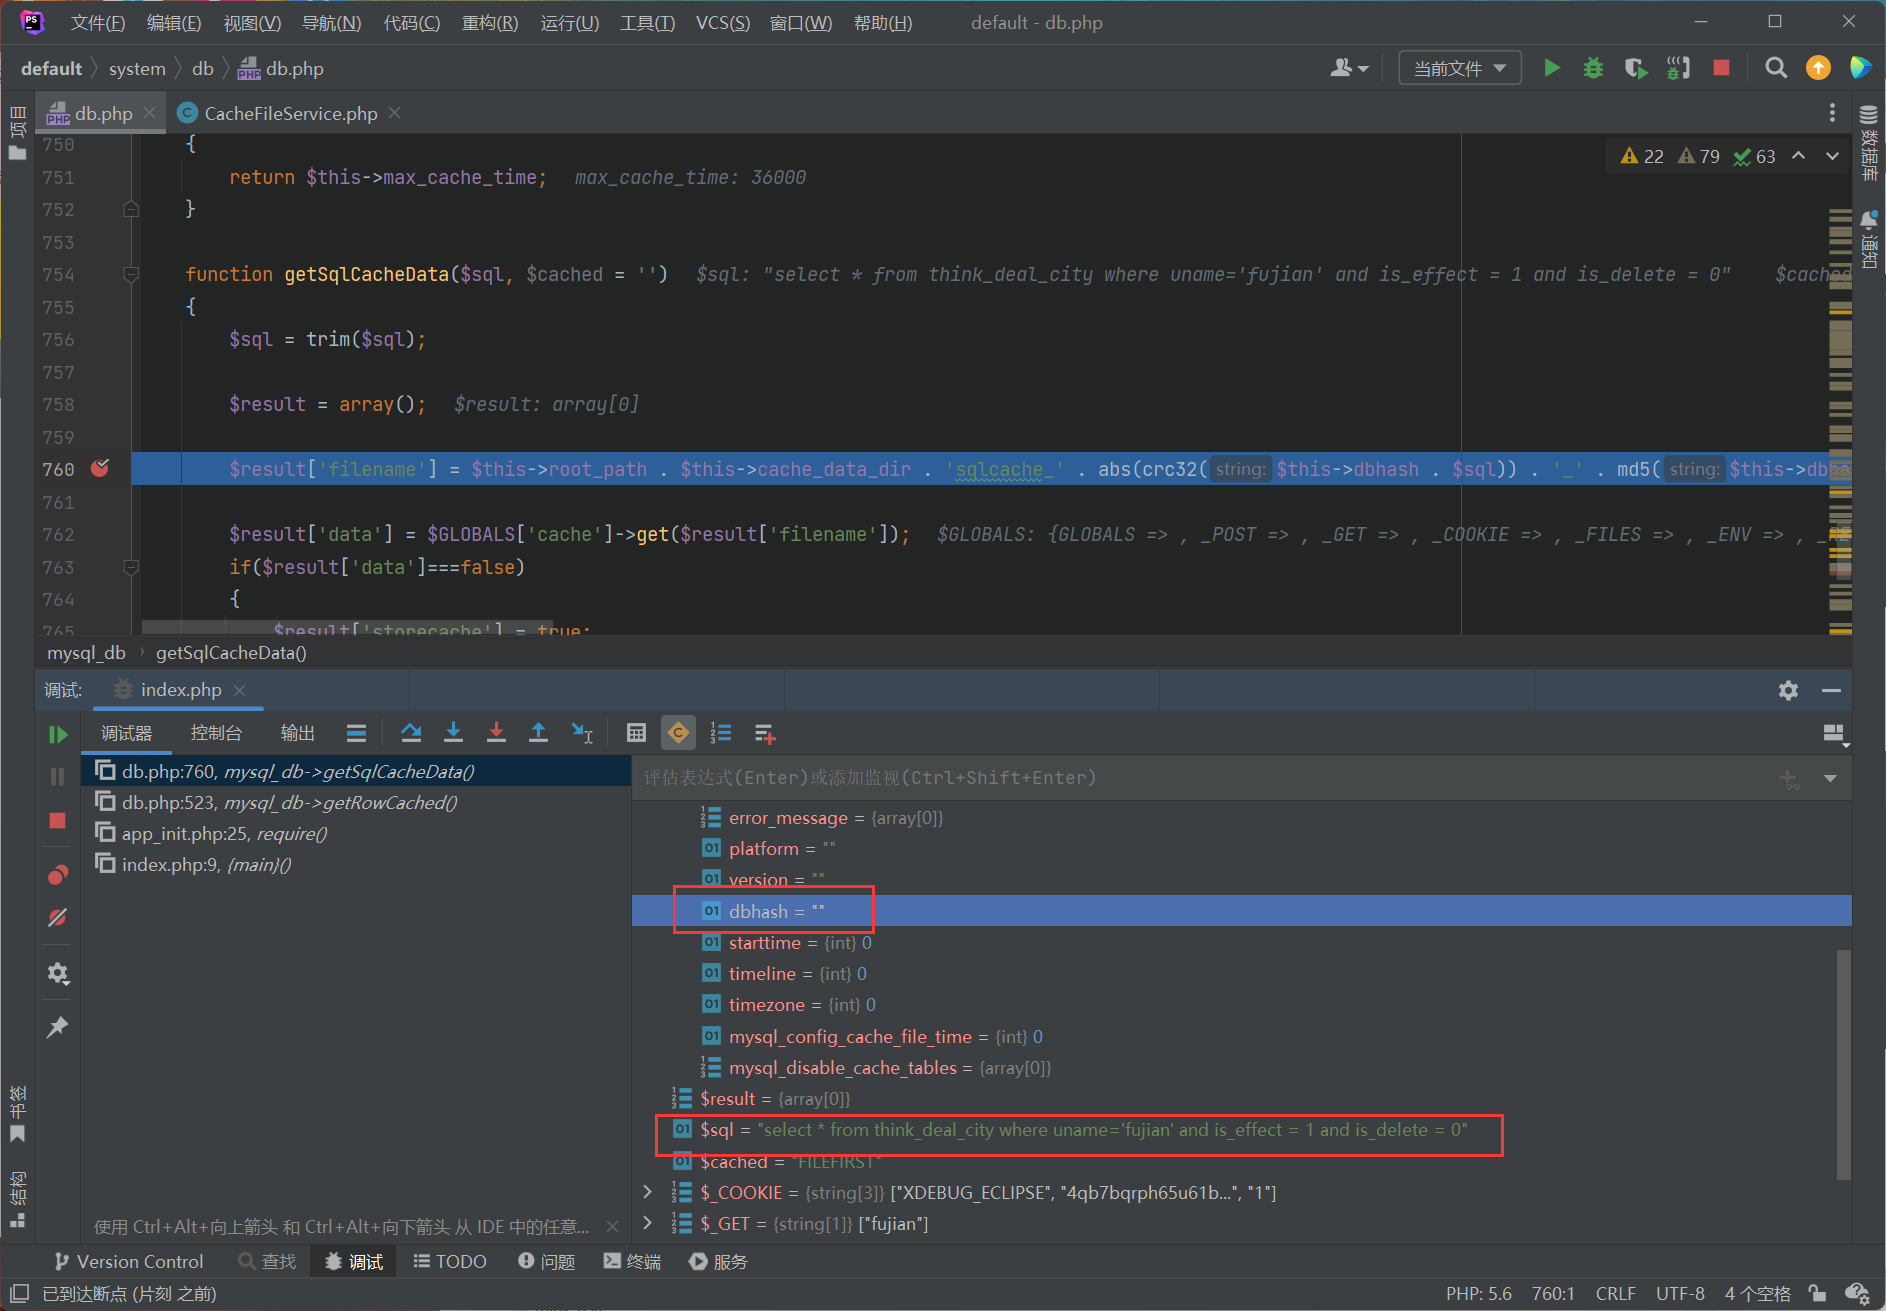Screen dimensions: 1886x1311
Task: Switch to the CacheFileService.php editor tab
Action: point(290,113)
